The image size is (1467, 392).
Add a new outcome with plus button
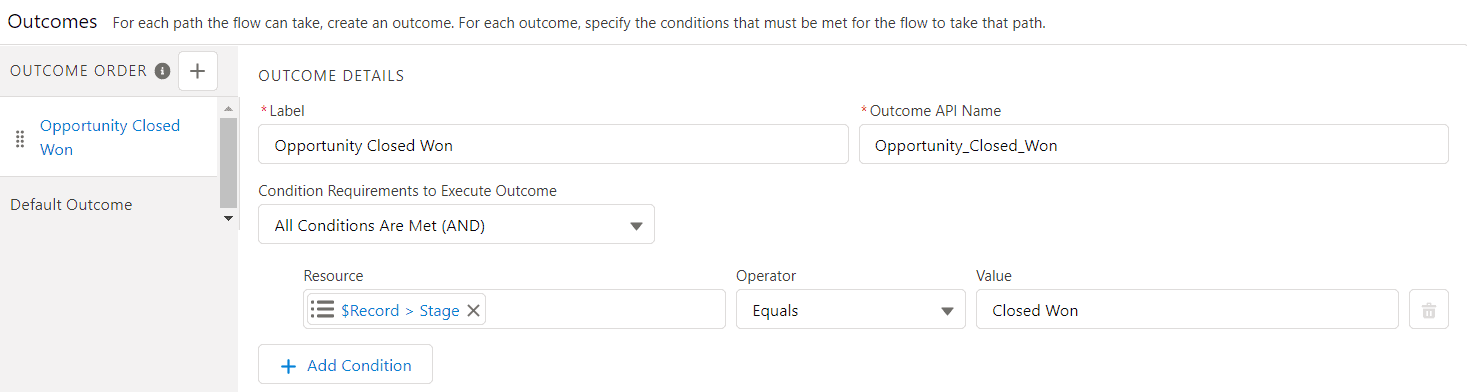click(198, 71)
